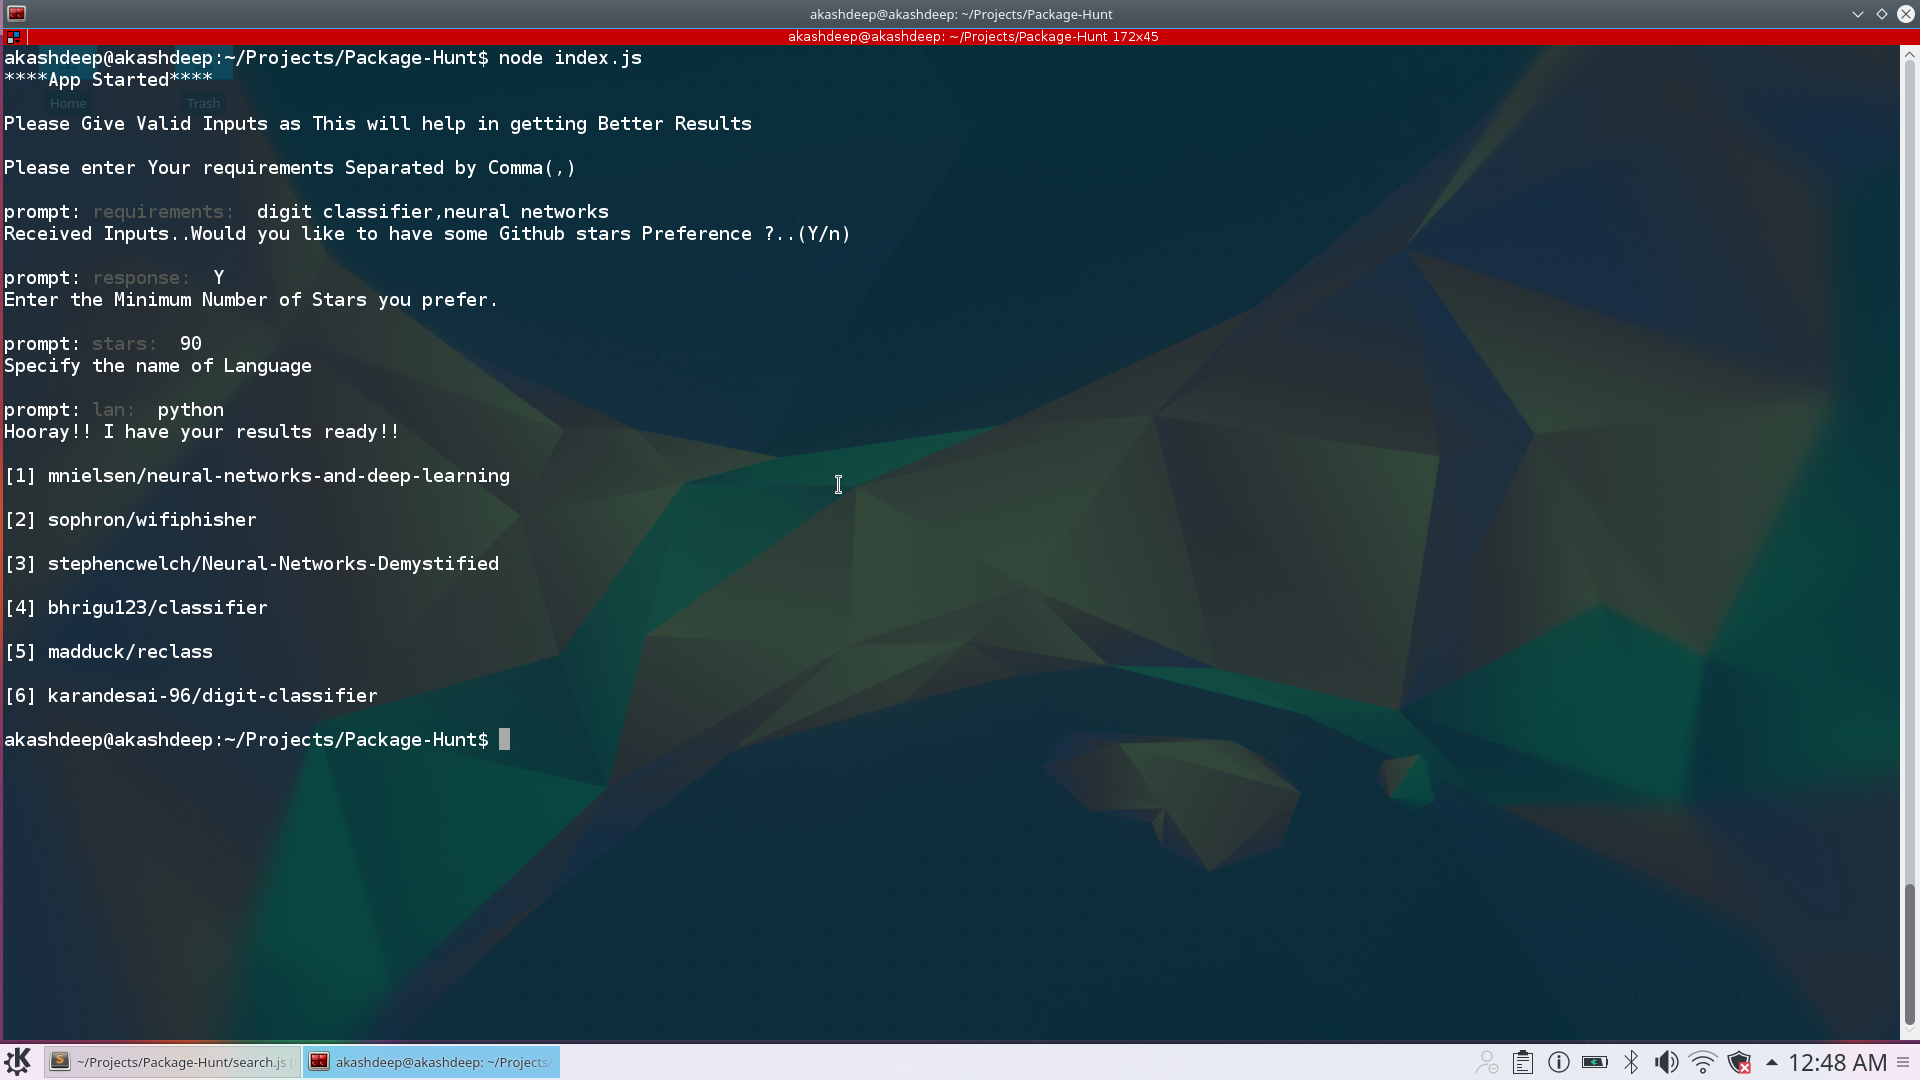Open the volume speaker tray icon

pyautogui.click(x=1666, y=1062)
